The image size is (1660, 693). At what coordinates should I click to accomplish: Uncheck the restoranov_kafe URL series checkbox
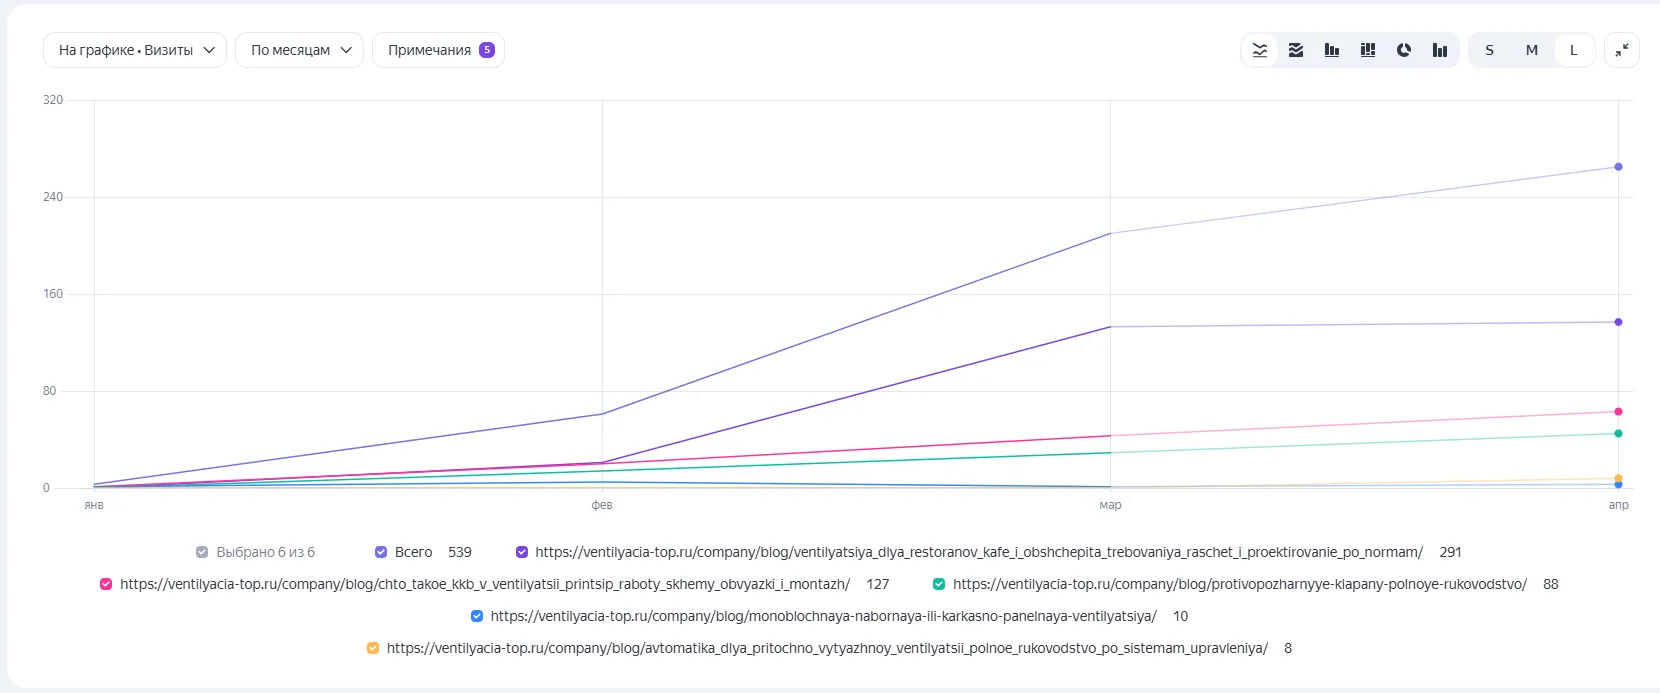(x=522, y=552)
